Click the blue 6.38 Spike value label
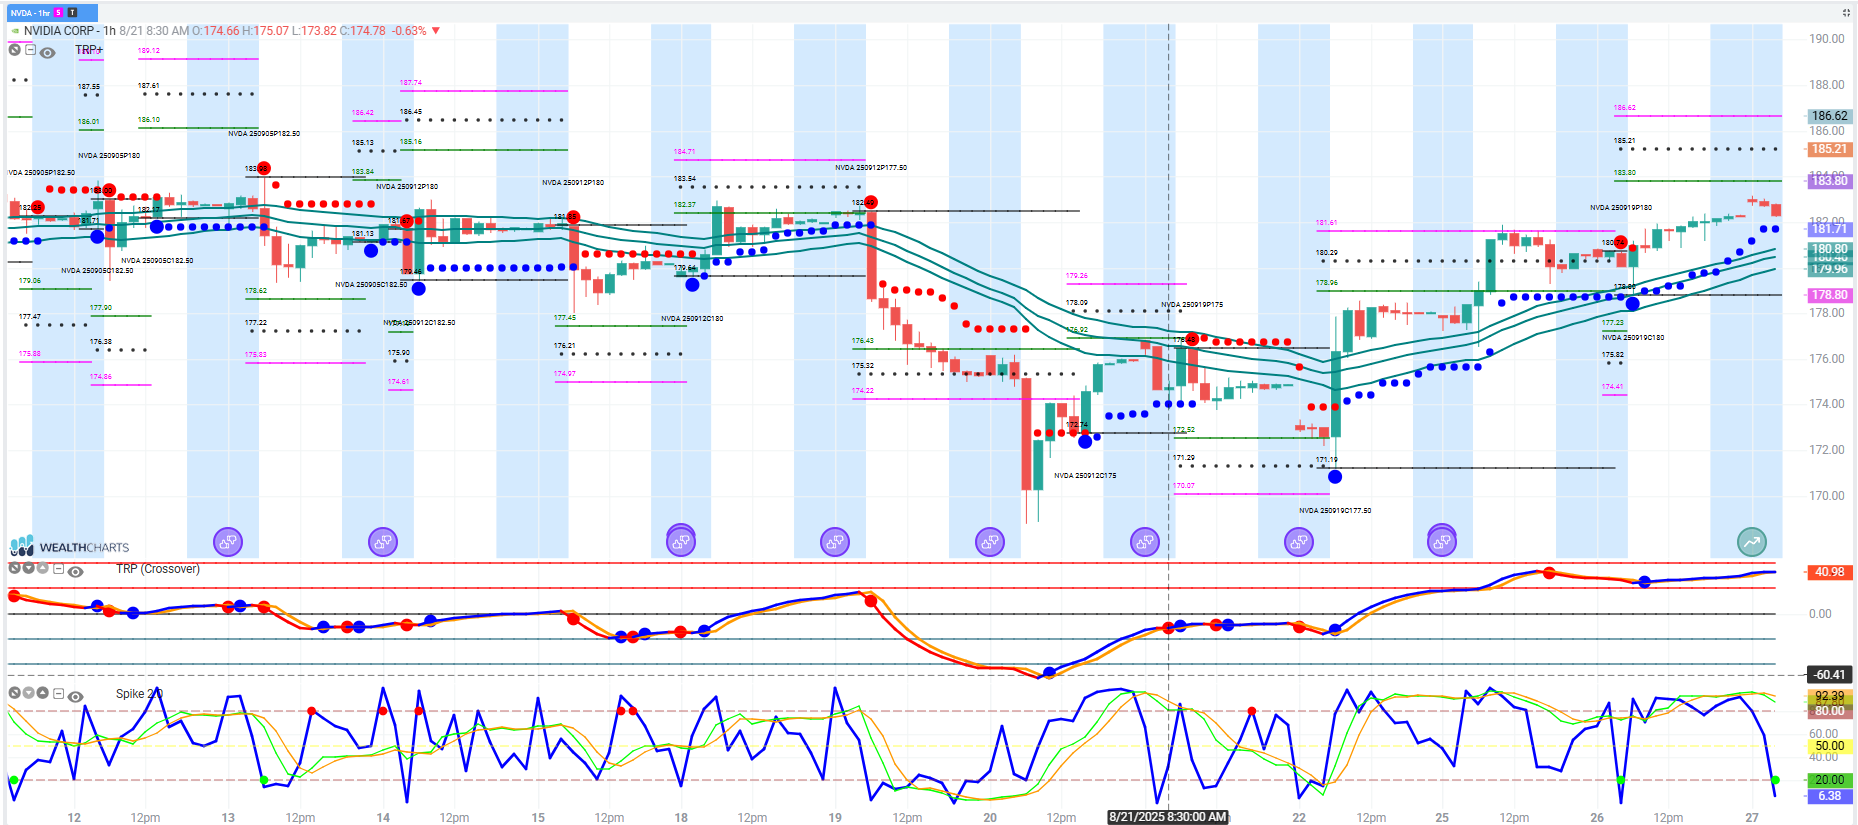1858x825 pixels. (x=1830, y=796)
